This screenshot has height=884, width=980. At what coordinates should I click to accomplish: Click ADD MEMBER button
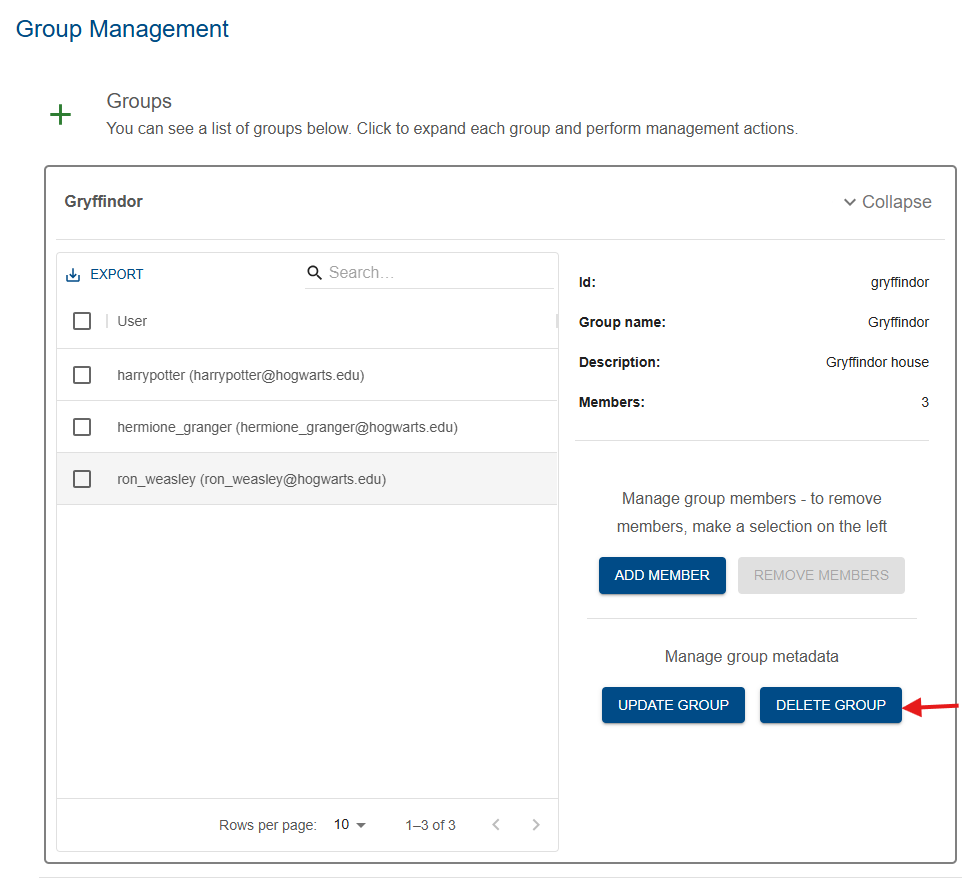click(662, 575)
